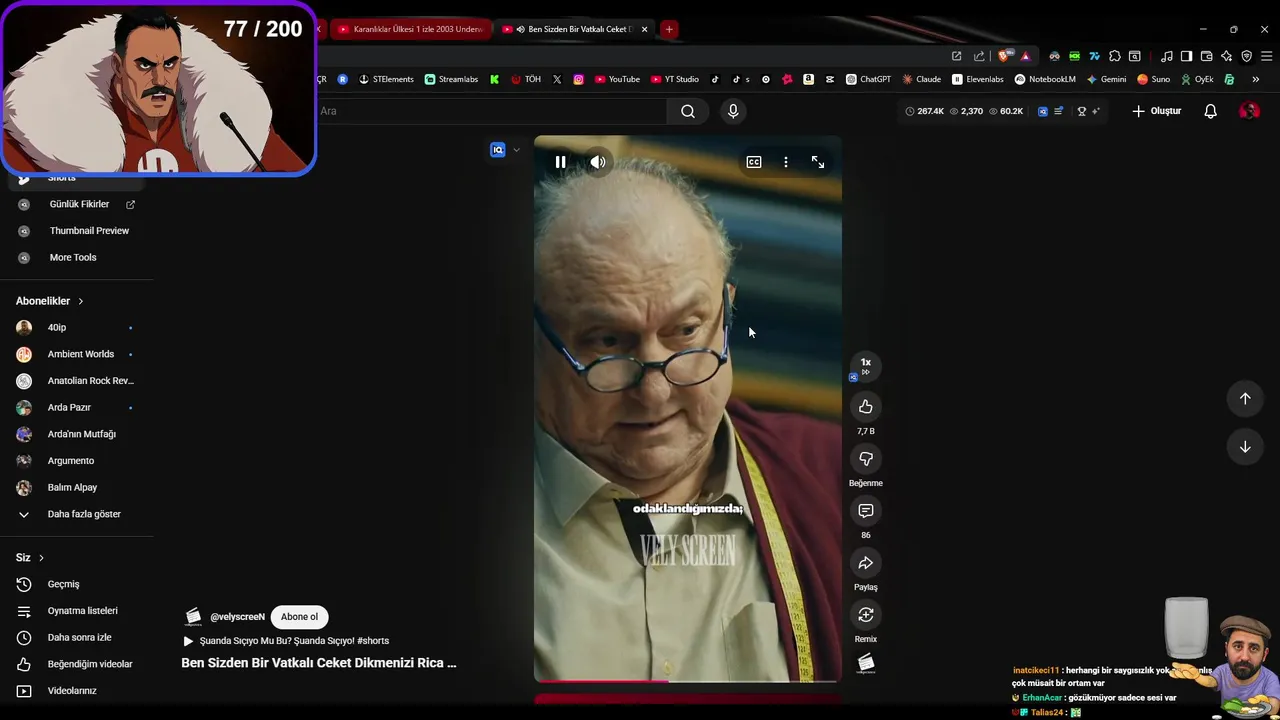This screenshot has height=720, width=1280.
Task: Start voice search with microphone
Action: click(733, 111)
